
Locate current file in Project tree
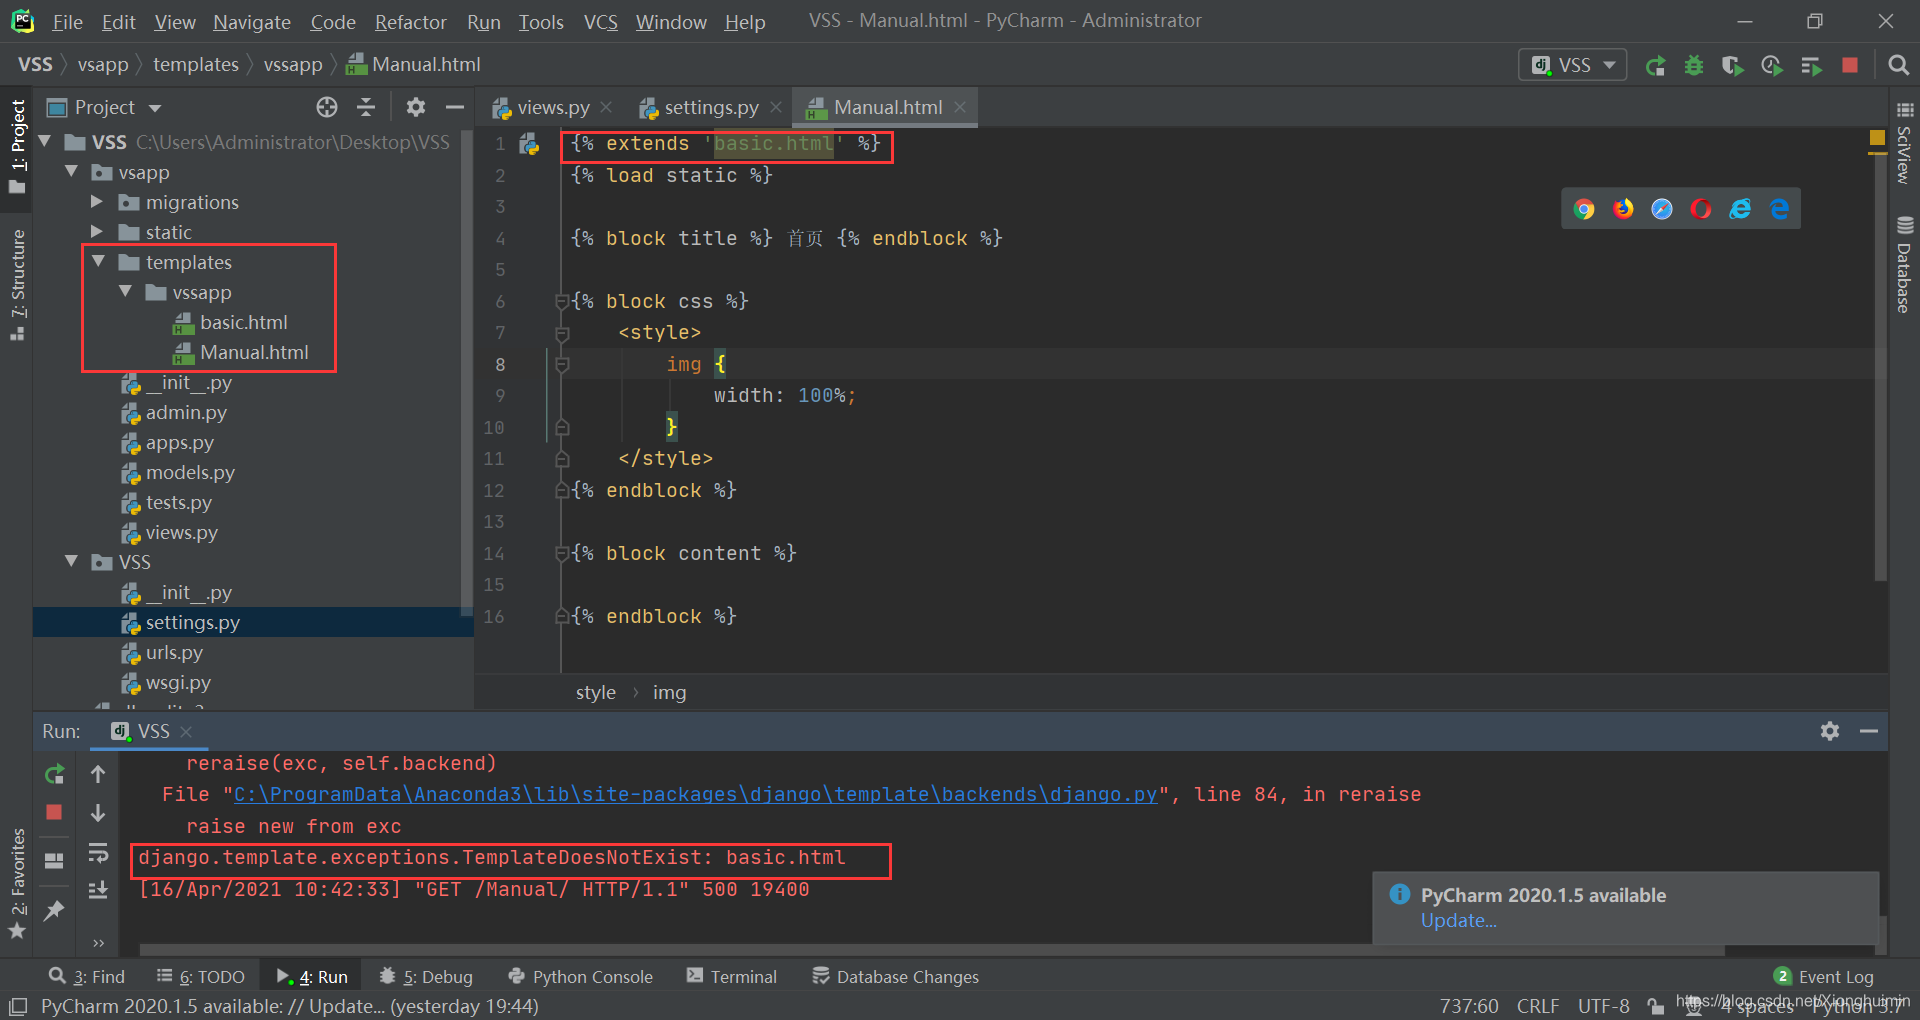tap(327, 107)
